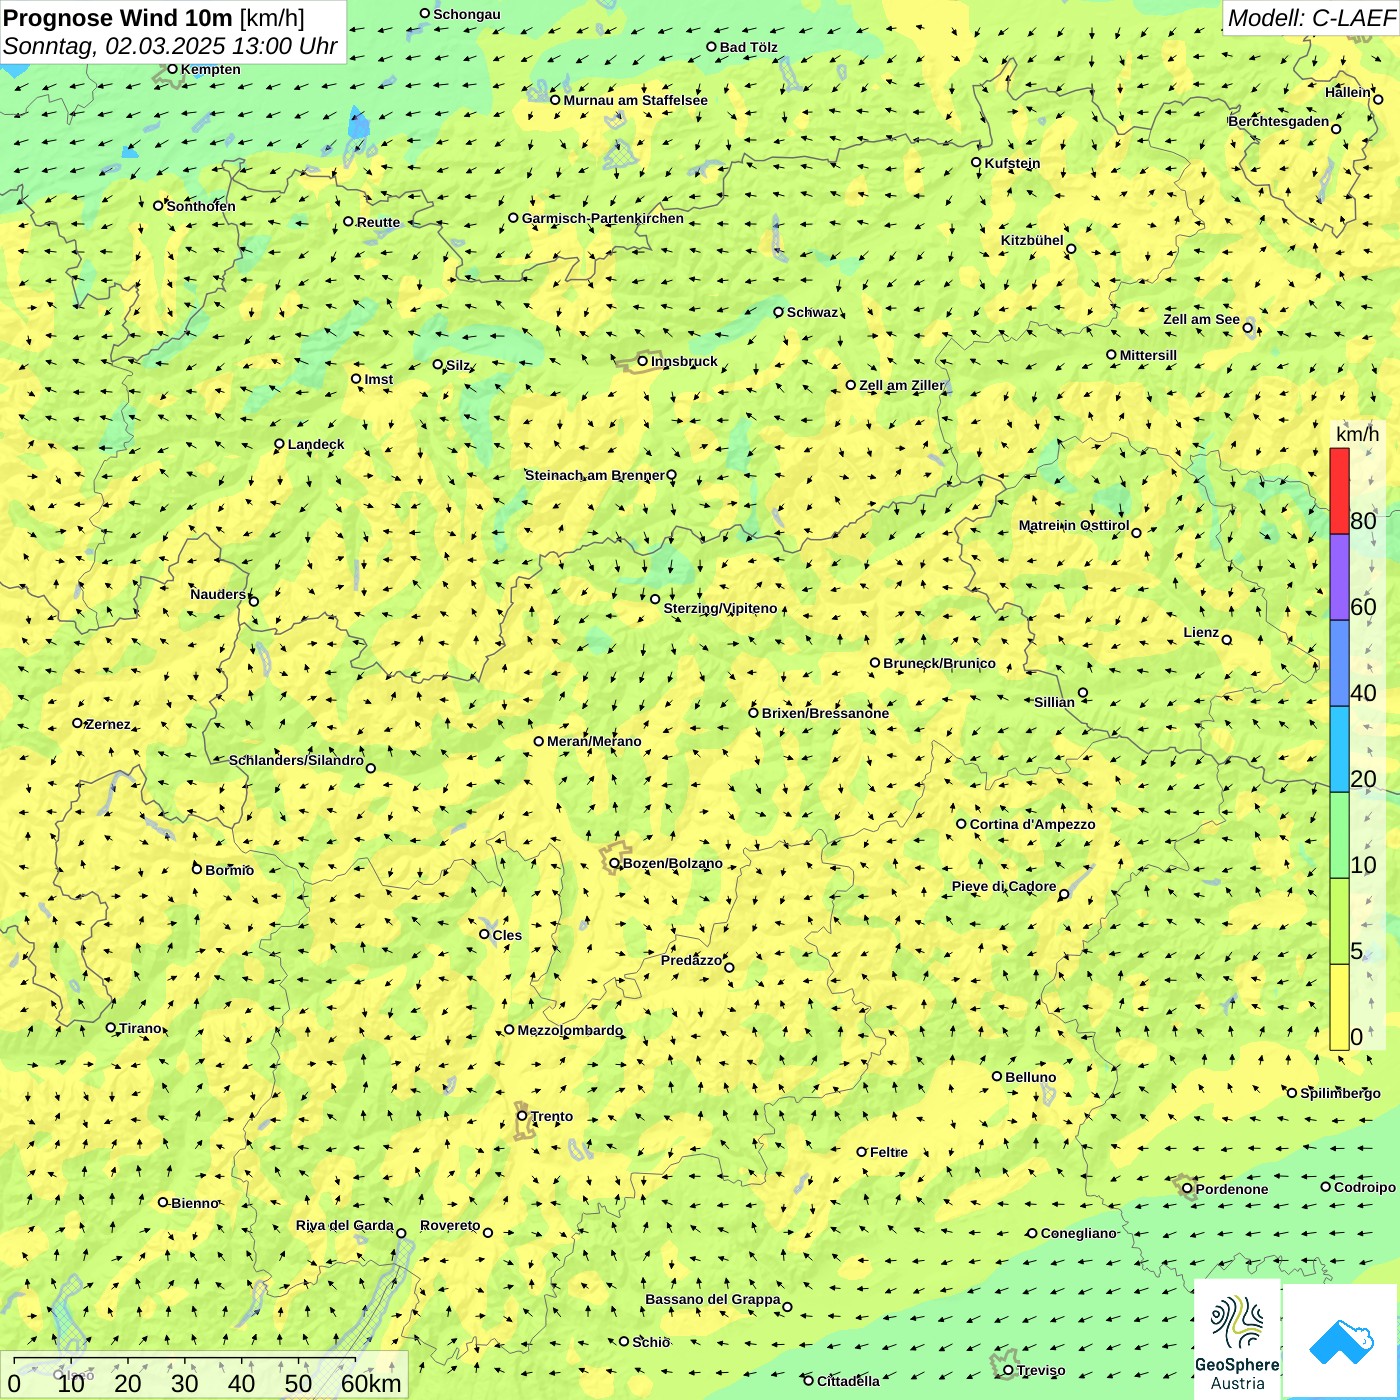
Task: Click the Bormio label
Action: pyautogui.click(x=229, y=870)
